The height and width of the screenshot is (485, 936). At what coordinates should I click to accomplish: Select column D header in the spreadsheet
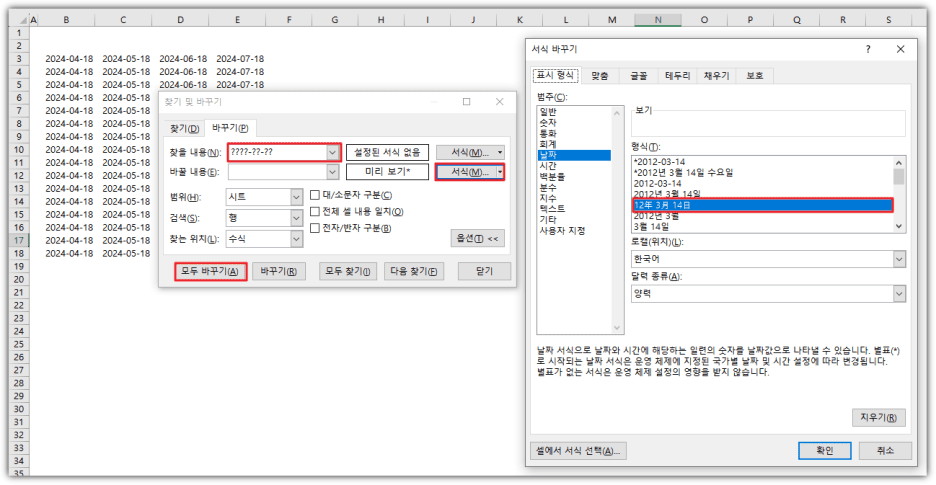180,19
